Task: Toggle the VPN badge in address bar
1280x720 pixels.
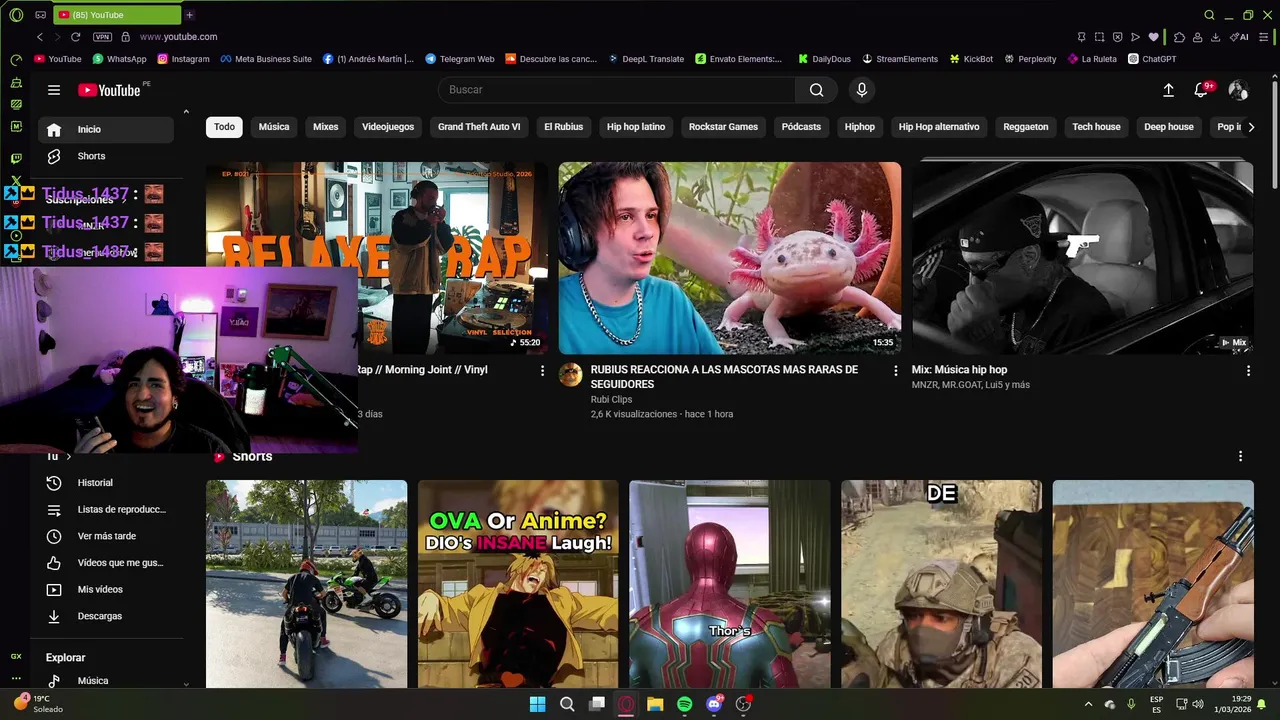Action: tap(102, 37)
